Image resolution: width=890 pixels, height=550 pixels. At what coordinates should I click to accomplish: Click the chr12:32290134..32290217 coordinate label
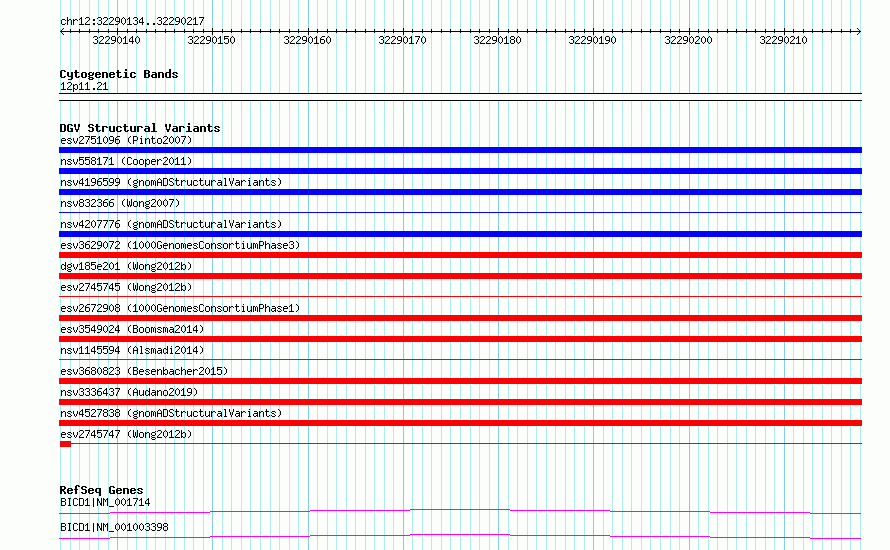[x=132, y=22]
